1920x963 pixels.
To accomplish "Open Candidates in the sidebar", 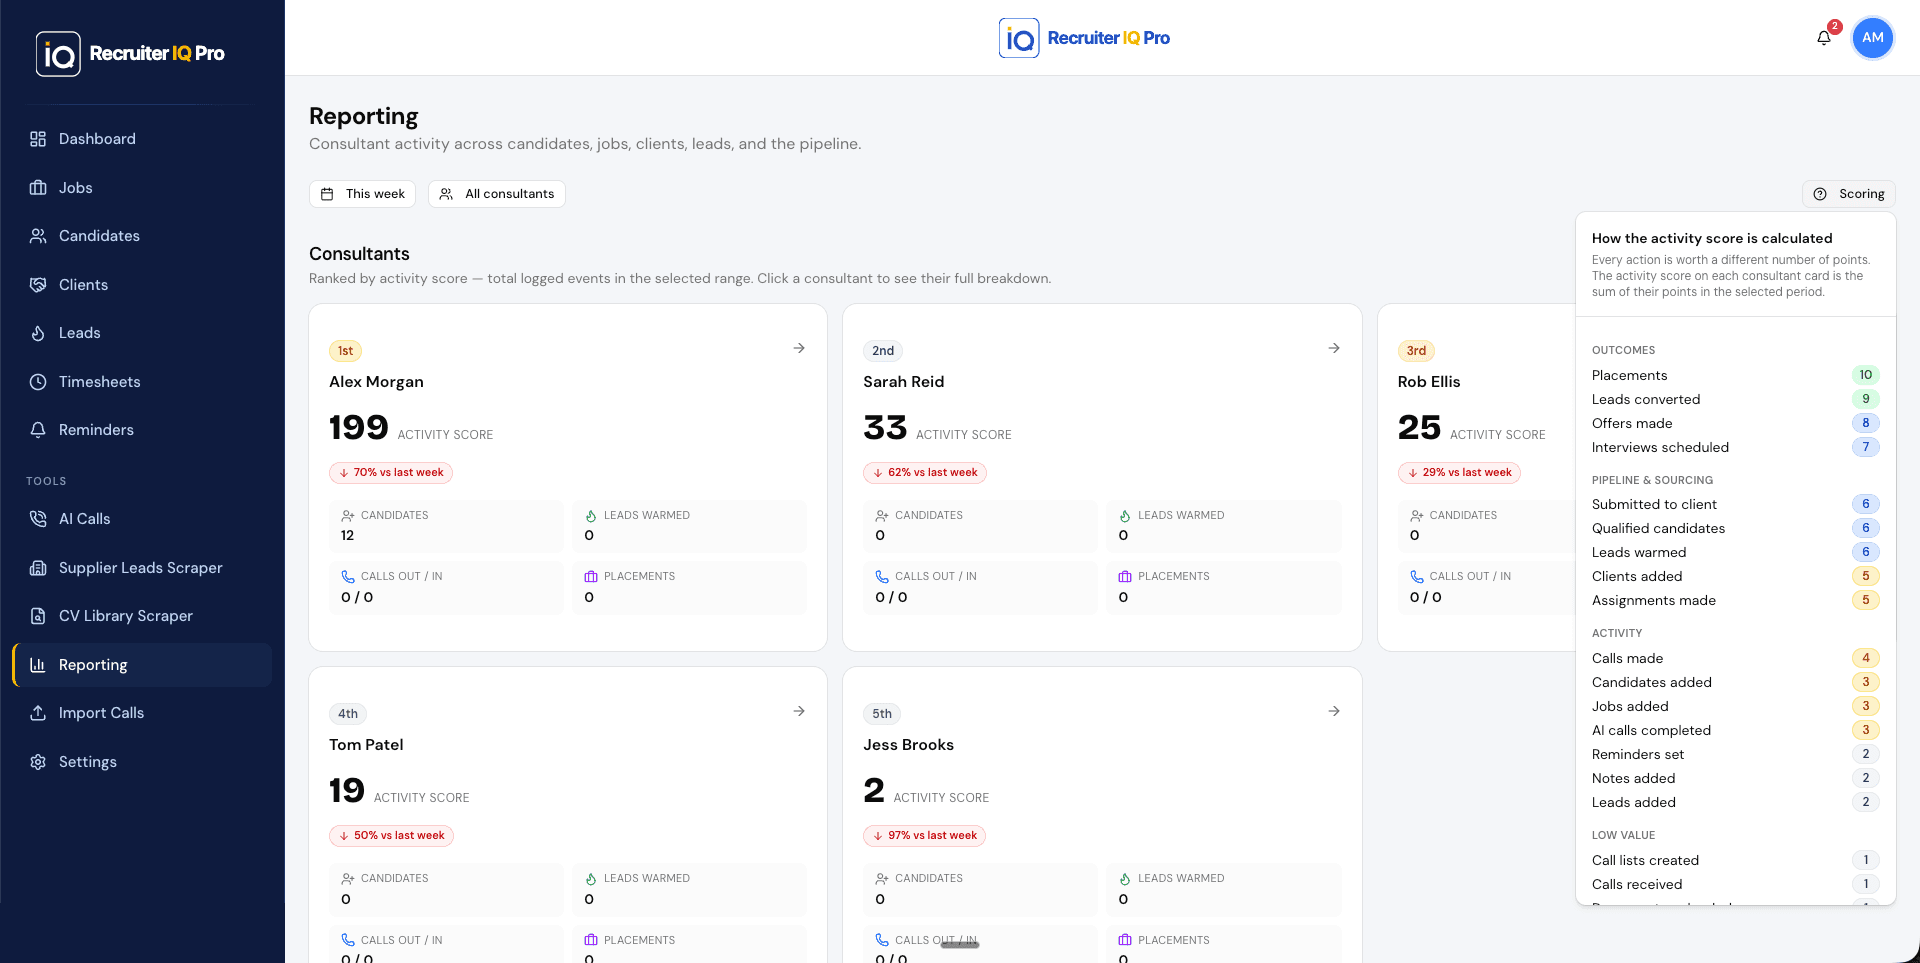I will [x=142, y=236].
